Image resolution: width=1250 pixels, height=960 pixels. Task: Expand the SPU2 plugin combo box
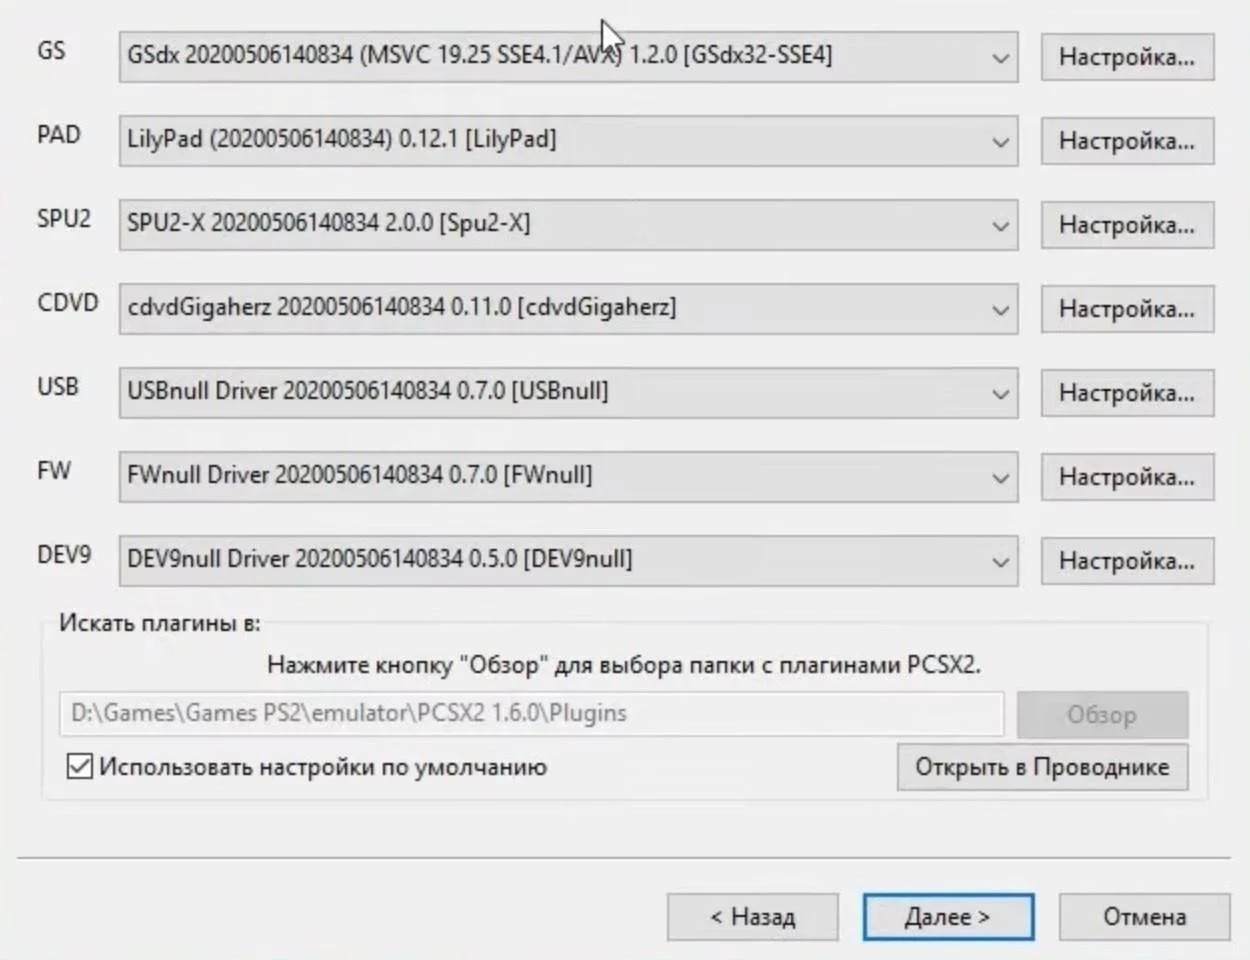point(568,224)
